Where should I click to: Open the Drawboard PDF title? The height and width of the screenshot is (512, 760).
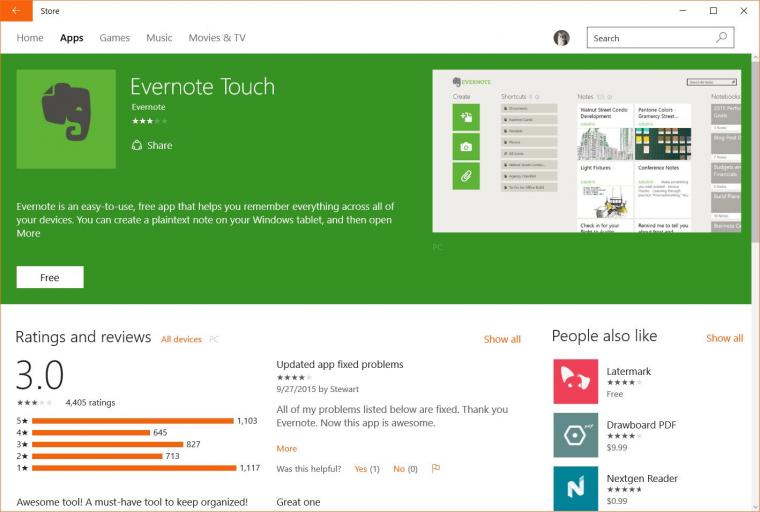641,425
